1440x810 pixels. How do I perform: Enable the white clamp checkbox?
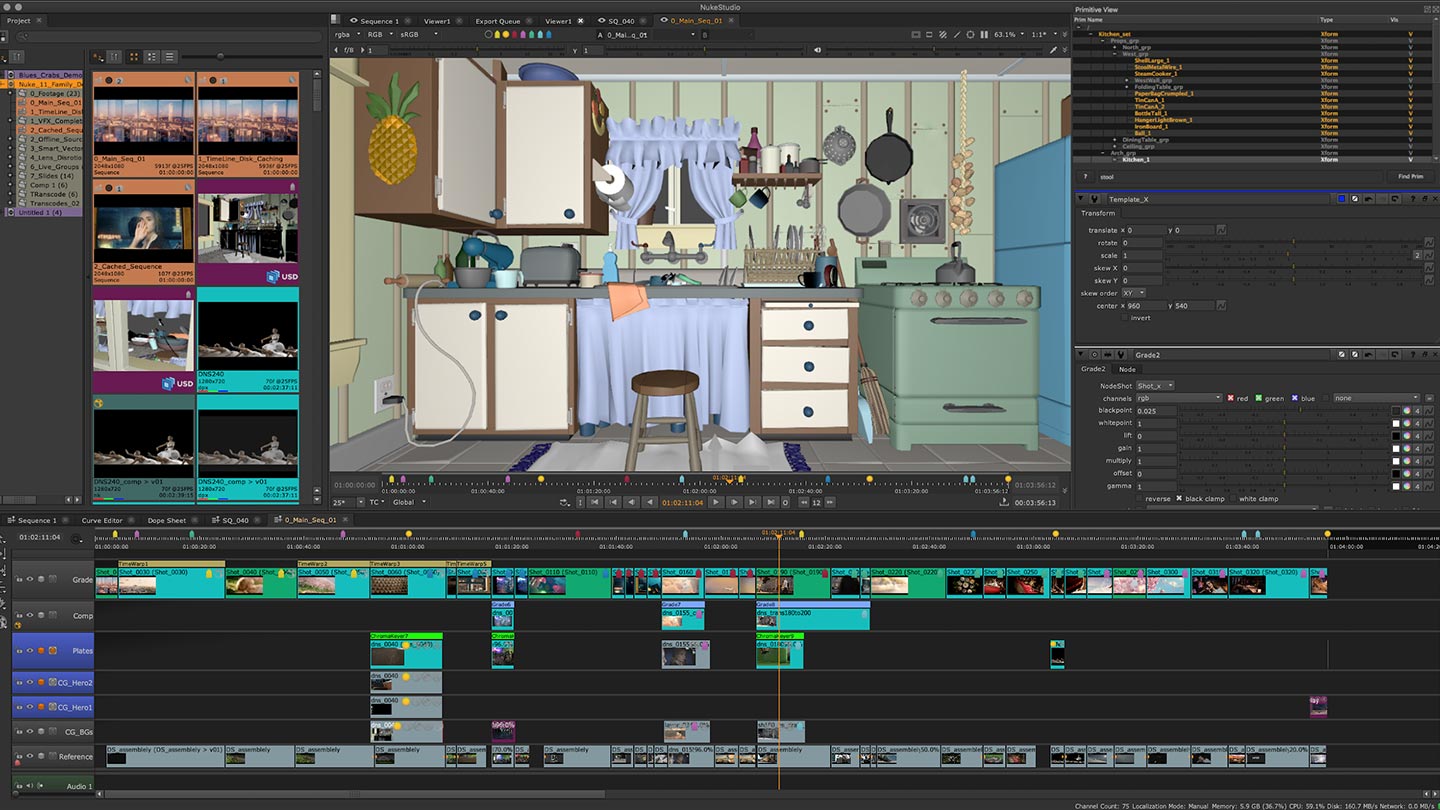point(1233,498)
